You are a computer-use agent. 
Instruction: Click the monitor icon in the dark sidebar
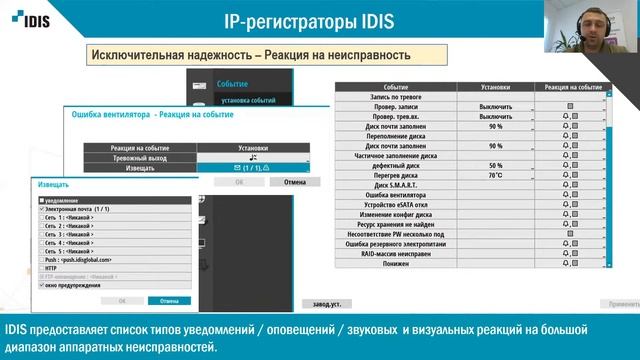point(202,243)
